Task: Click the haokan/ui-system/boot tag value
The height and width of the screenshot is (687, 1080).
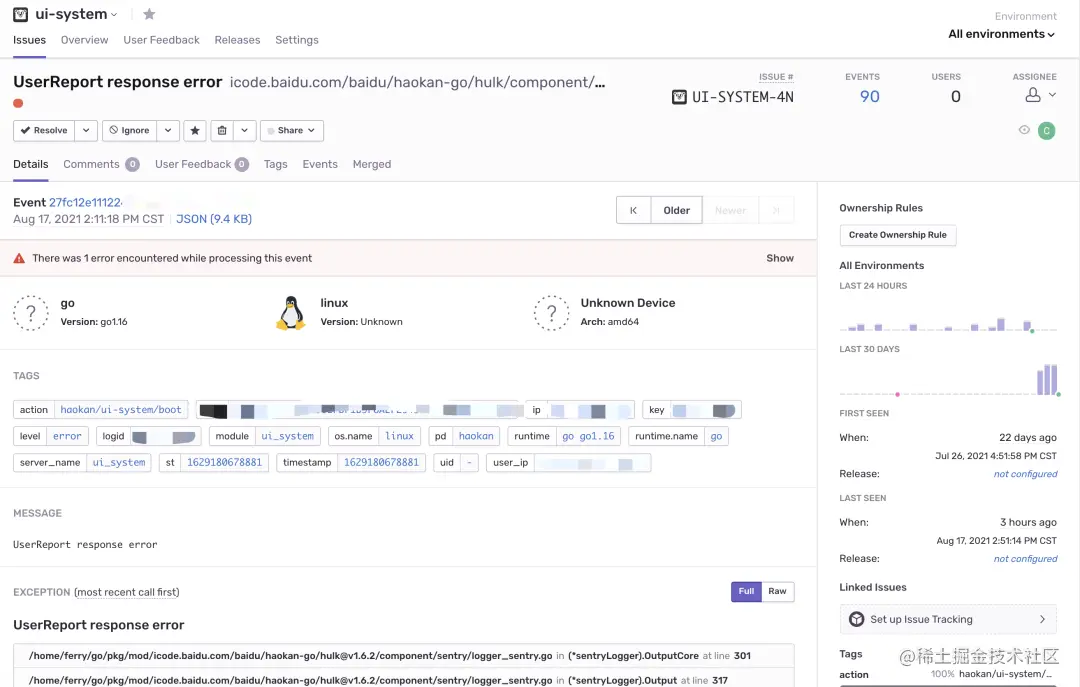Action: click(x=121, y=409)
